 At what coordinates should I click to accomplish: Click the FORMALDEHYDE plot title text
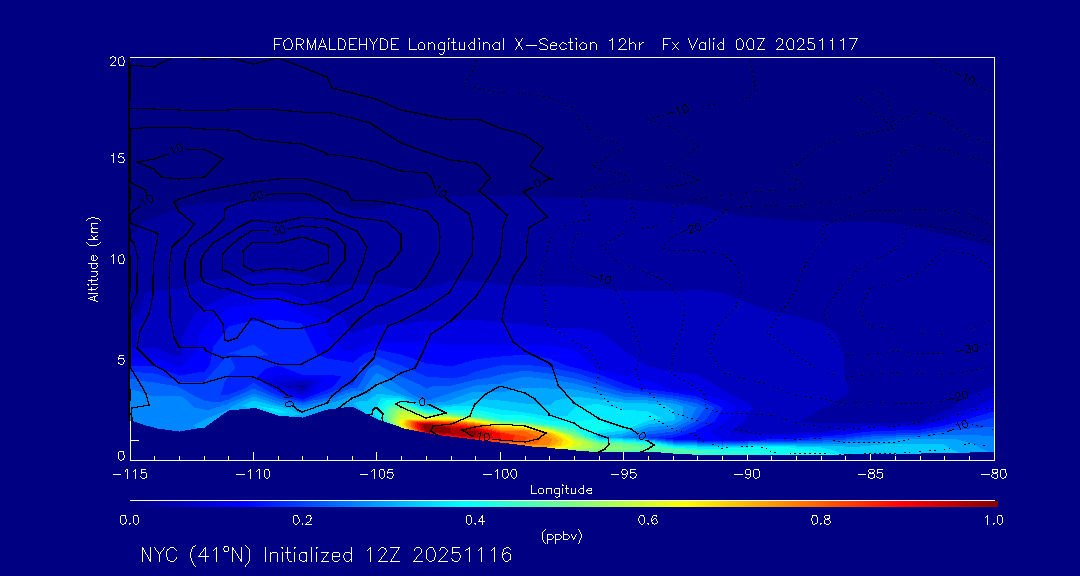pos(565,45)
